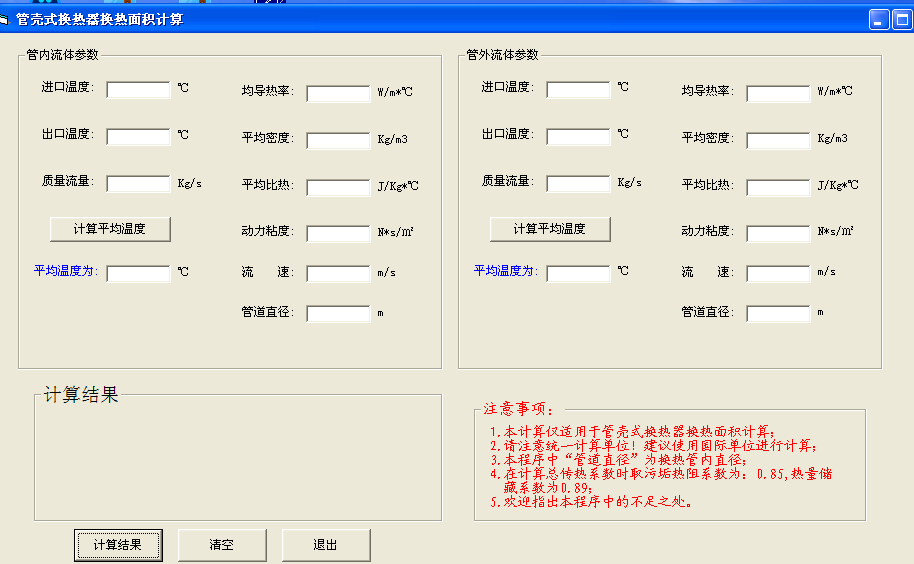Focus 平均密度 field in 管外流体参数
This screenshot has width=914, height=564.
[x=778, y=140]
